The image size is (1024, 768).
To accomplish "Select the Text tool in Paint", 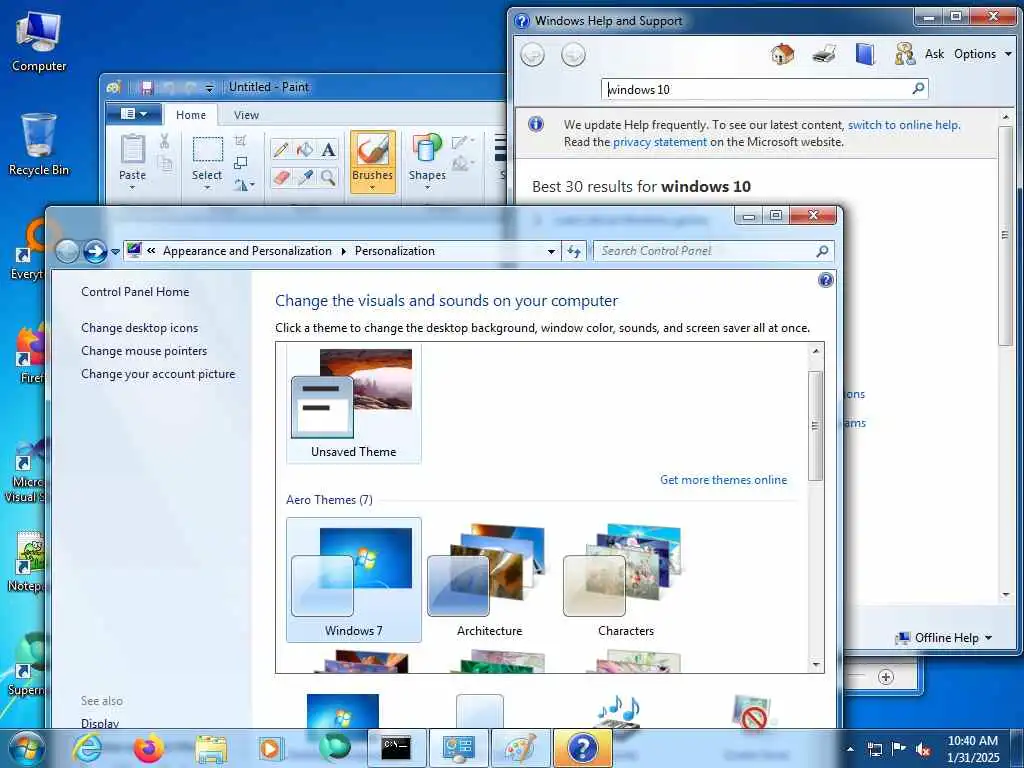I will click(x=328, y=150).
